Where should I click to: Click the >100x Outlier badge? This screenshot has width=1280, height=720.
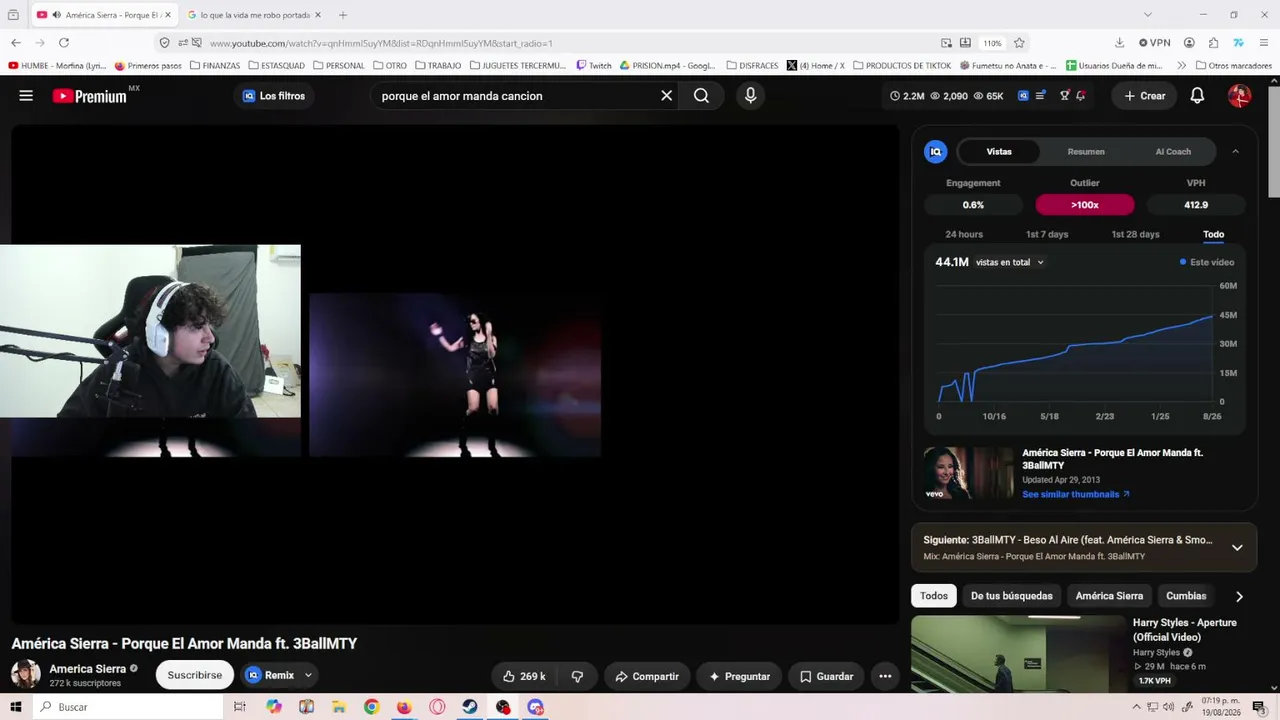(1085, 205)
